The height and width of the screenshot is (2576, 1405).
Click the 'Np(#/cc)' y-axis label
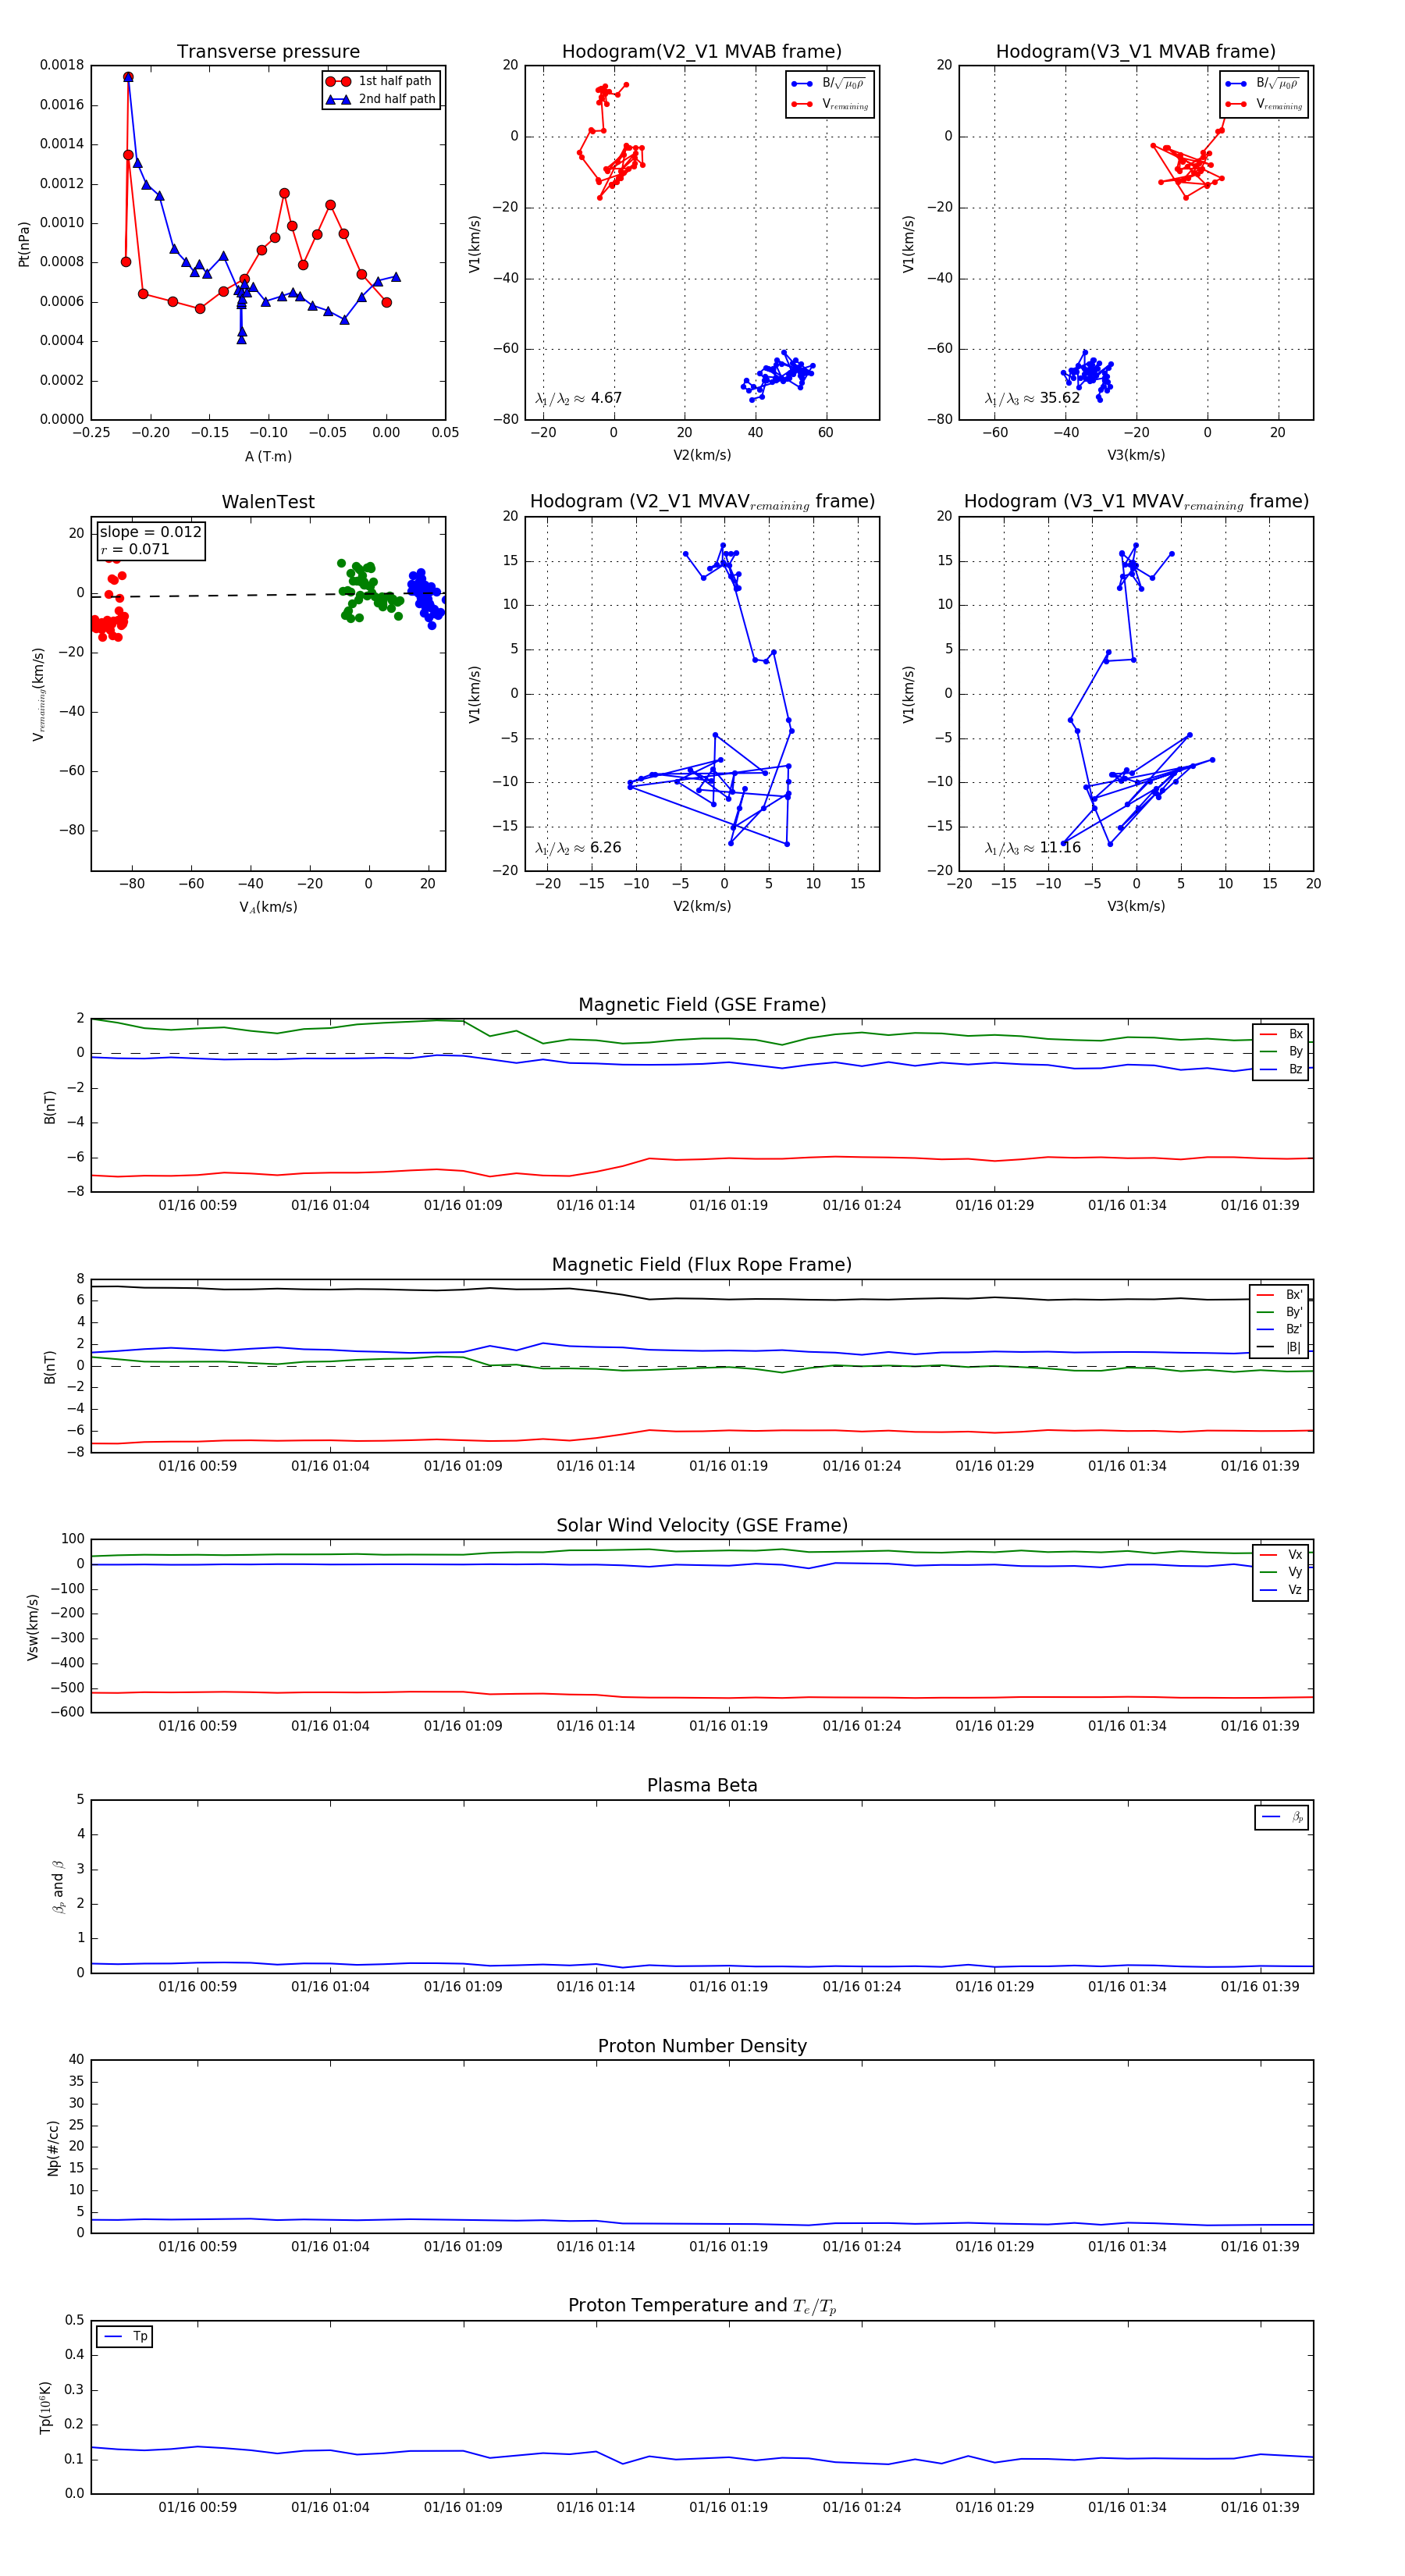(53, 2149)
